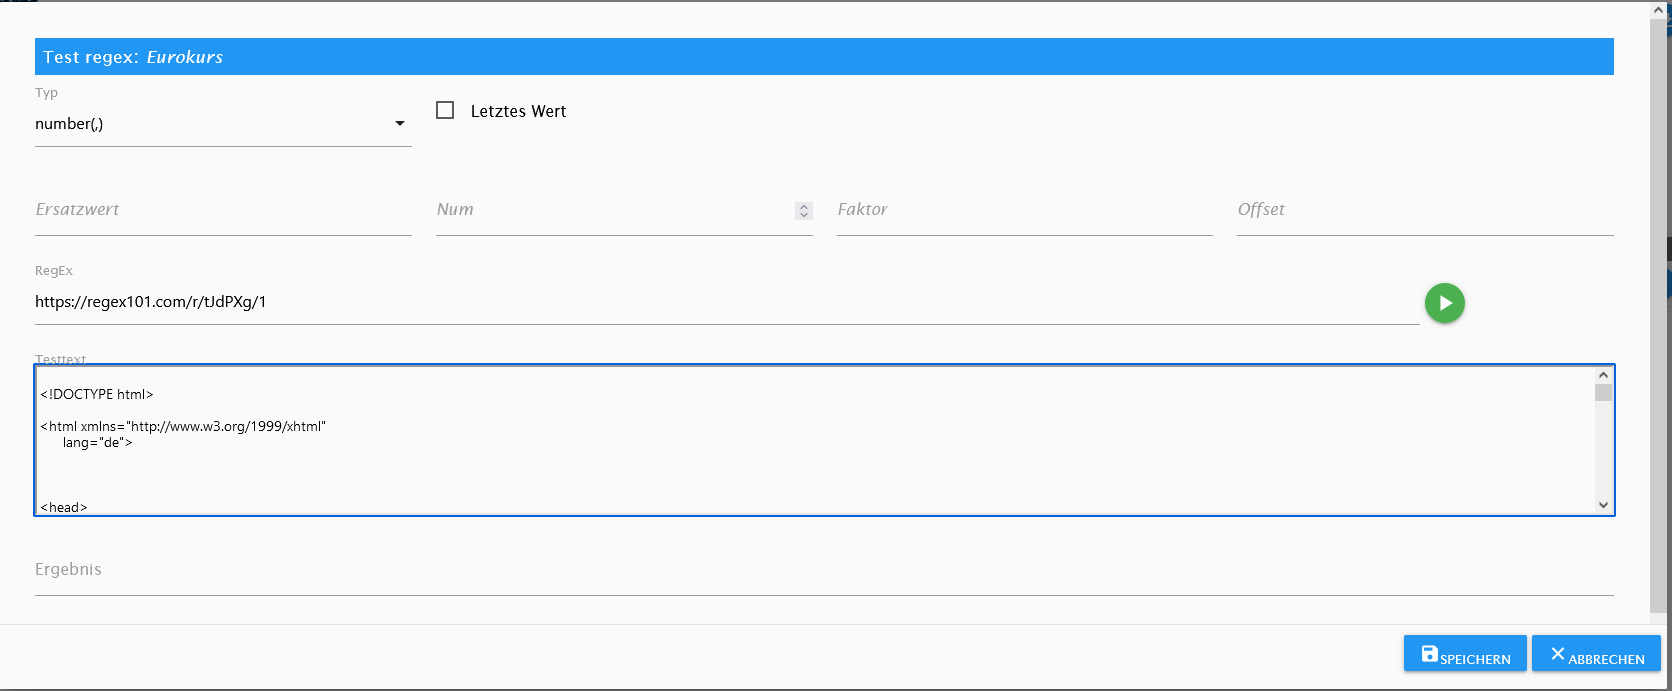The image size is (1672, 691).
Task: Run the regex test with the green play button
Action: click(1444, 303)
